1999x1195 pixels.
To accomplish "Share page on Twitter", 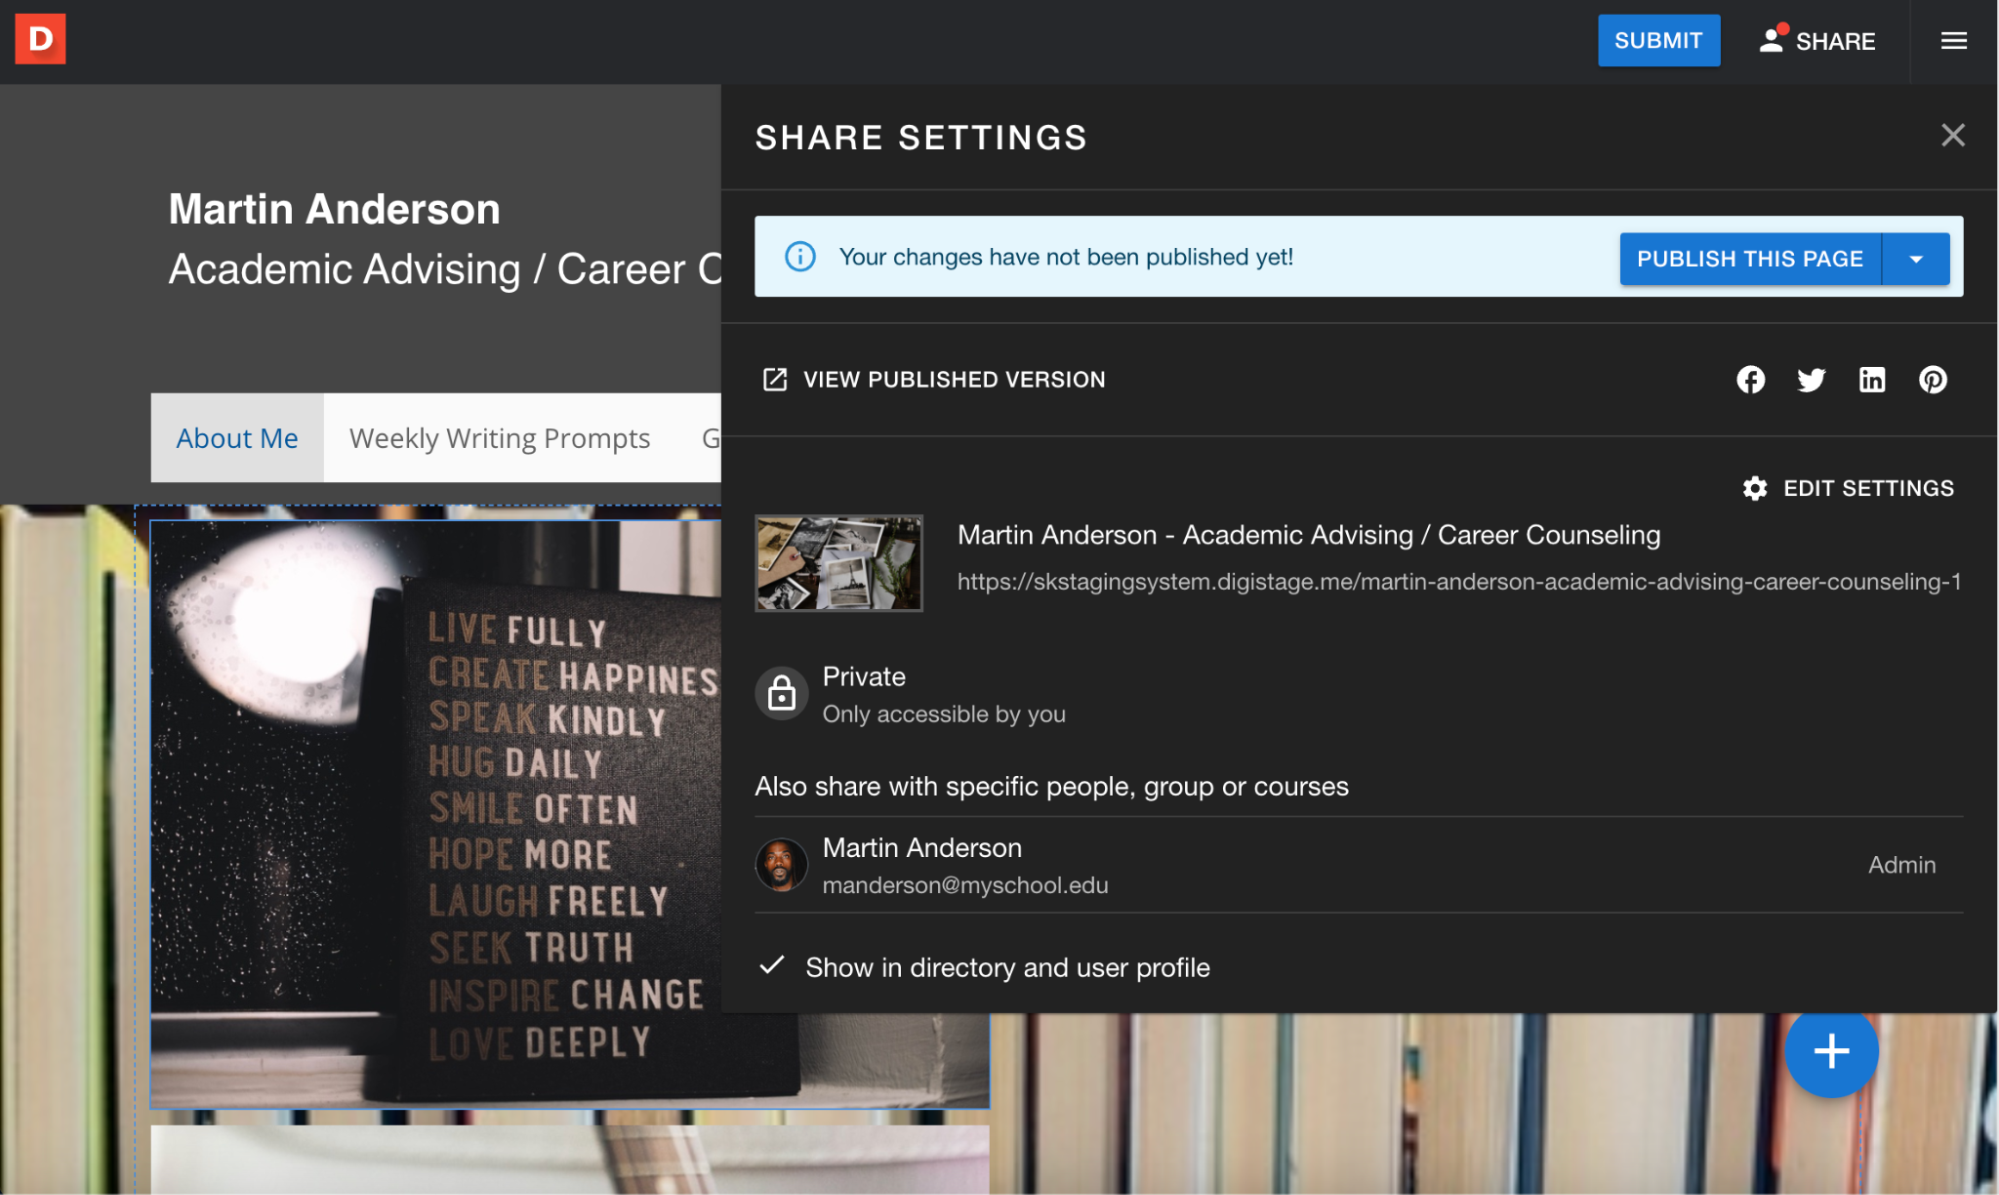I will coord(1811,380).
